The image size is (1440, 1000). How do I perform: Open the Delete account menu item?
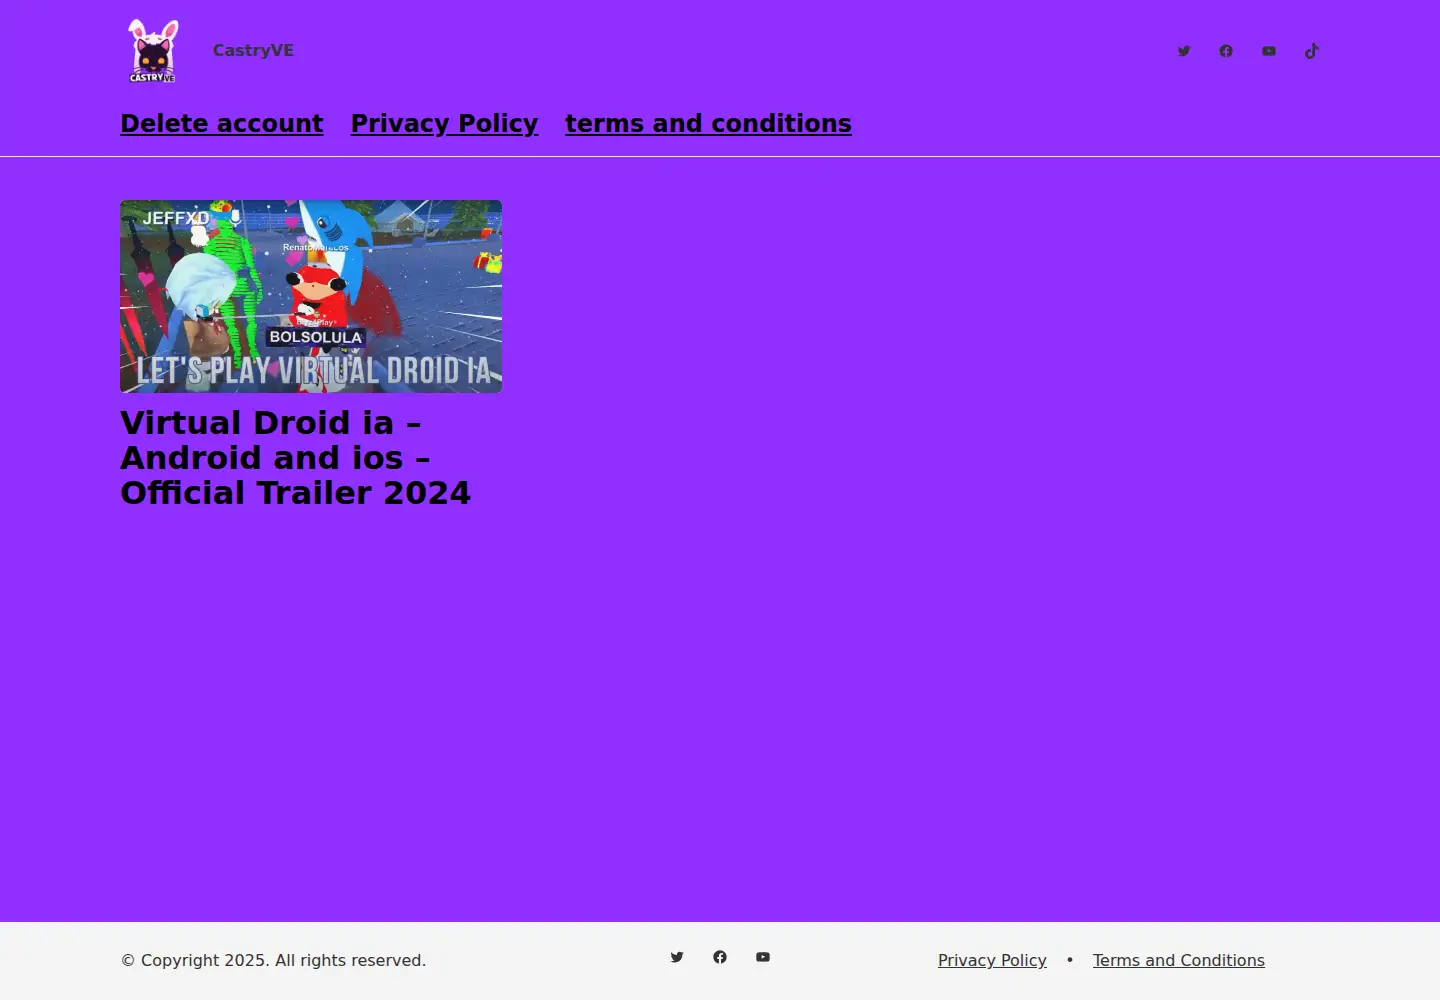tap(222, 123)
